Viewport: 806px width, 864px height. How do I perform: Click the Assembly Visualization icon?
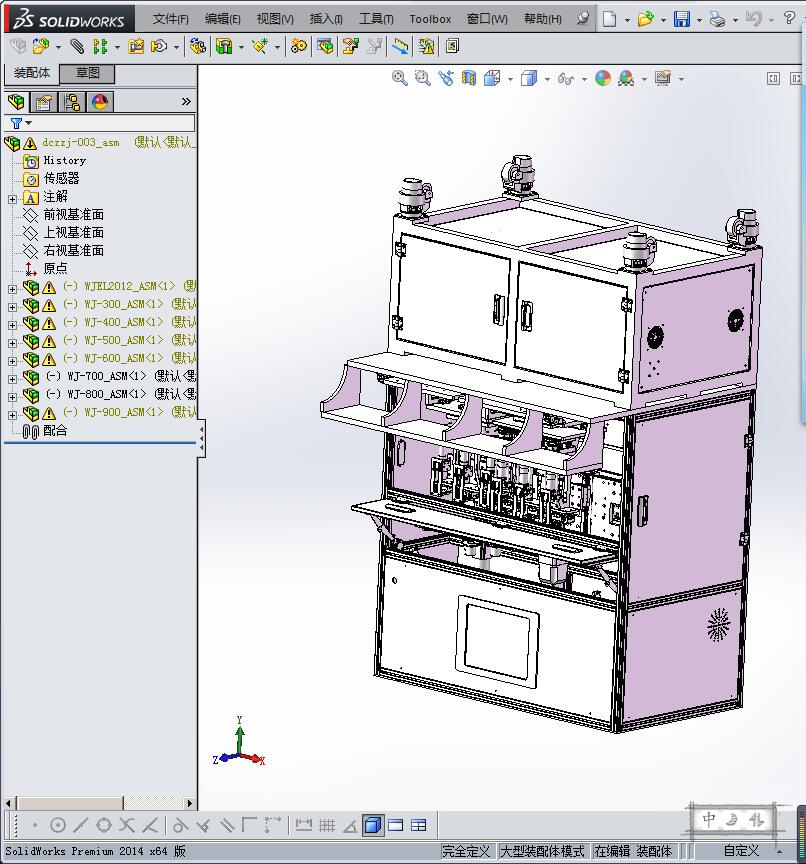click(x=452, y=46)
